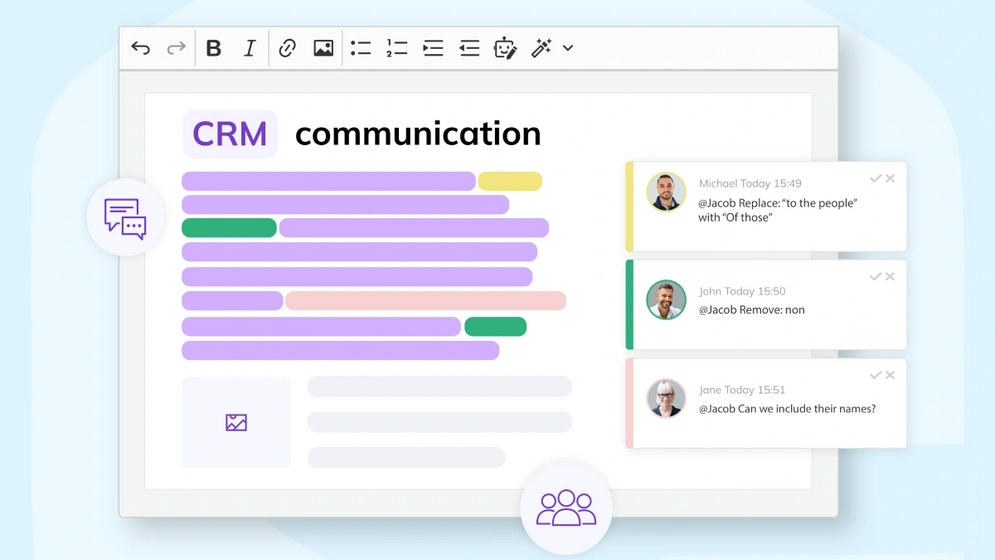Apply numbered list formatting
Image resolution: width=995 pixels, height=560 pixels.
pos(397,48)
